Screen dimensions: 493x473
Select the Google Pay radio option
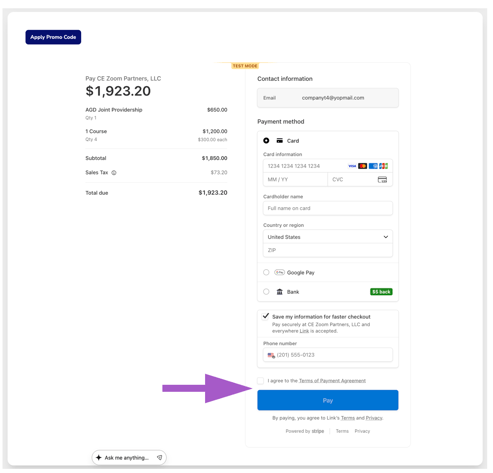266,273
